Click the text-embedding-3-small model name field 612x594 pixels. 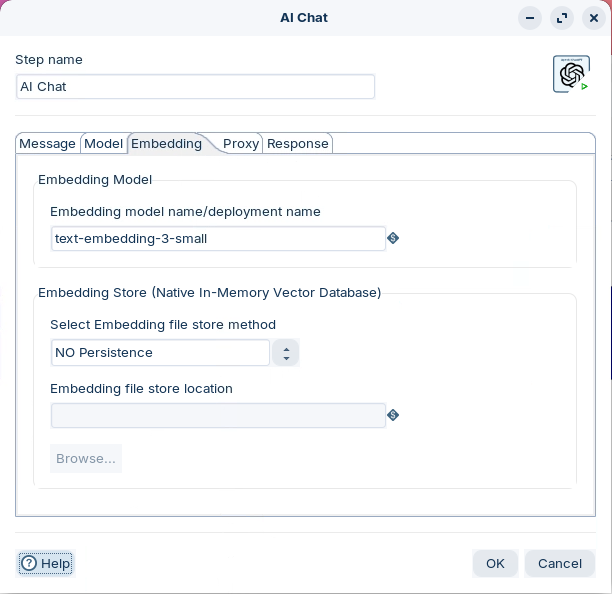218,238
